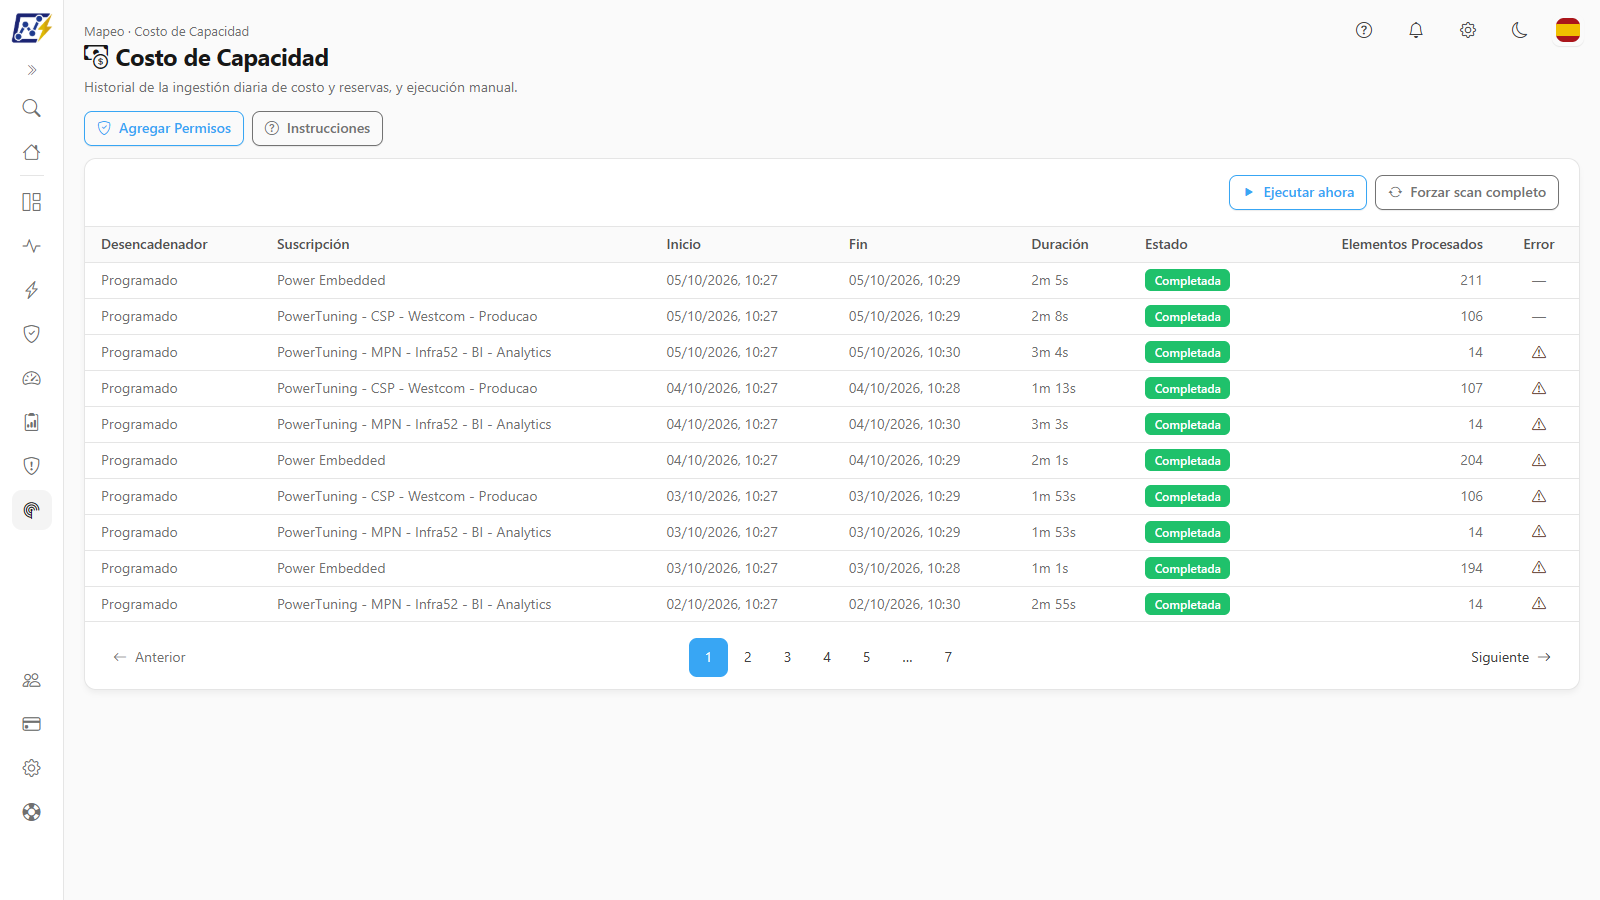Click Forzar scan completo
Screen dimensions: 1600x900
pyautogui.click(x=1467, y=192)
